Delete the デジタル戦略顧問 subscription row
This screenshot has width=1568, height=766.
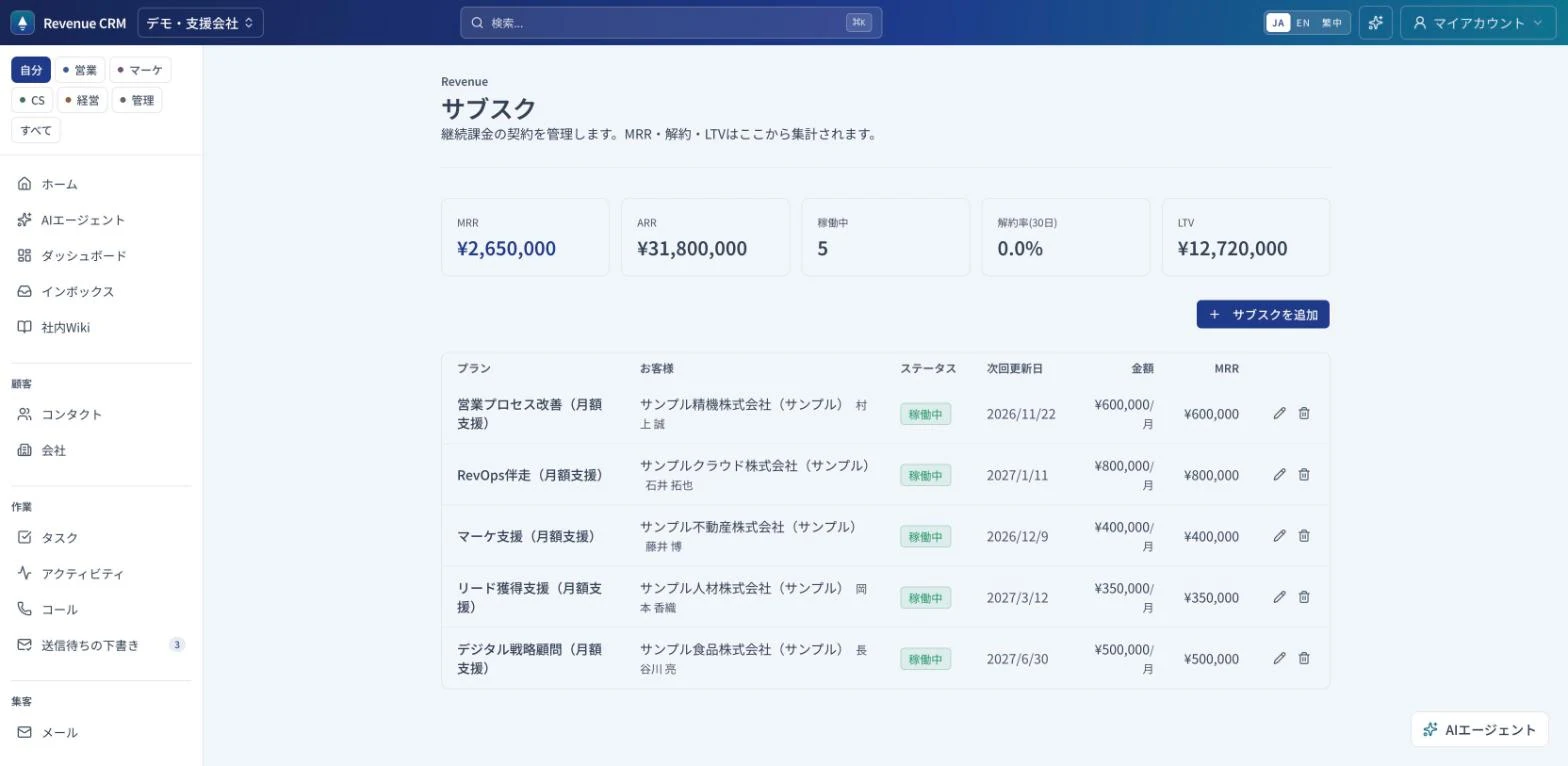tap(1304, 658)
